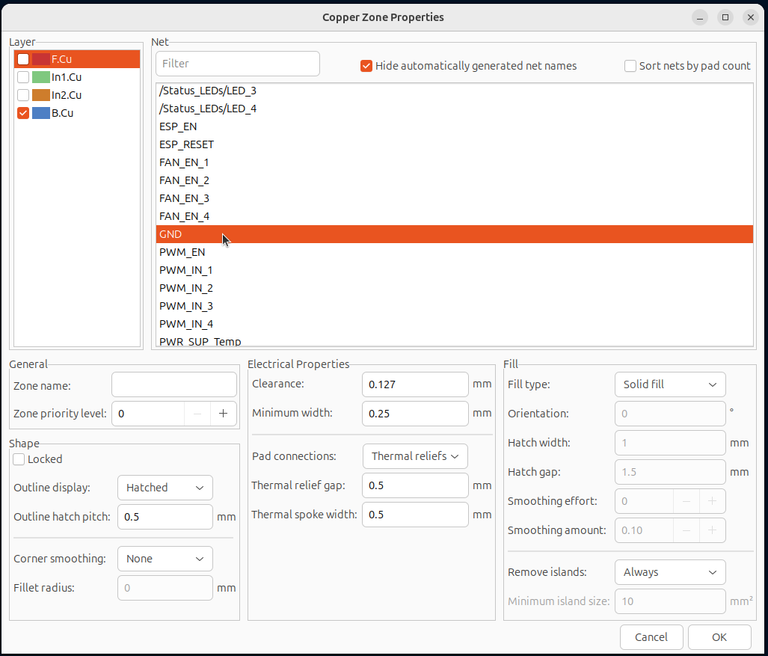Open the Corner smoothing dropdown
Viewport: 768px width, 656px height.
click(x=165, y=559)
